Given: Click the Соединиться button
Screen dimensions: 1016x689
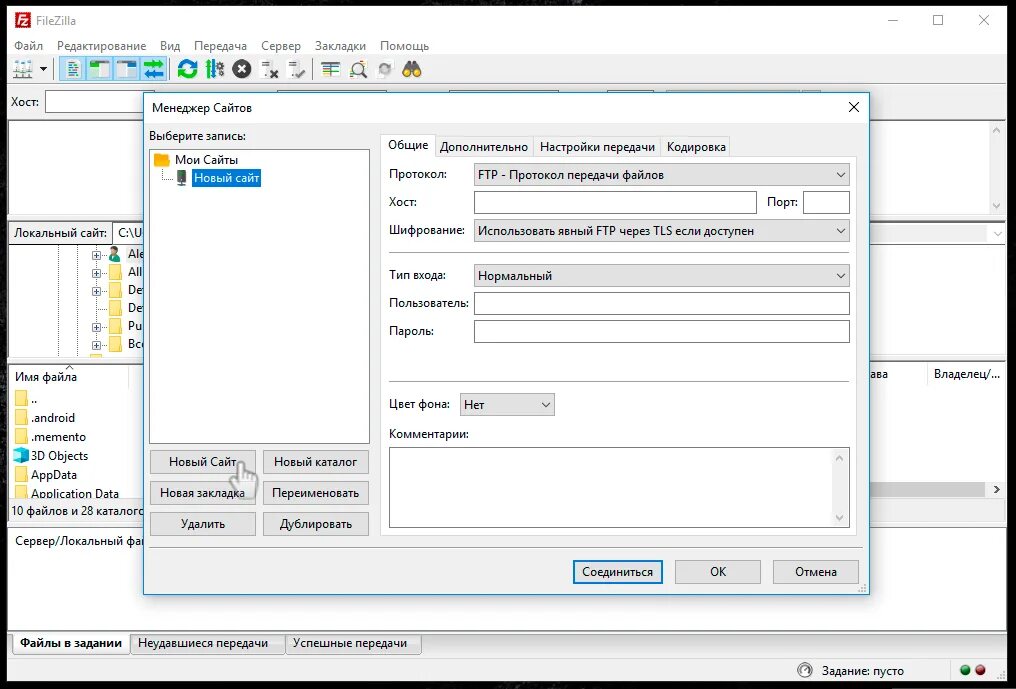Looking at the screenshot, I should (618, 572).
